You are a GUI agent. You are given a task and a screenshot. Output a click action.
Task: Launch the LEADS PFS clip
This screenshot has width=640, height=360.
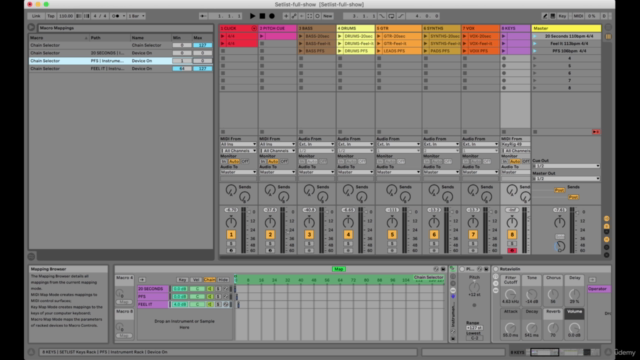point(379,51)
